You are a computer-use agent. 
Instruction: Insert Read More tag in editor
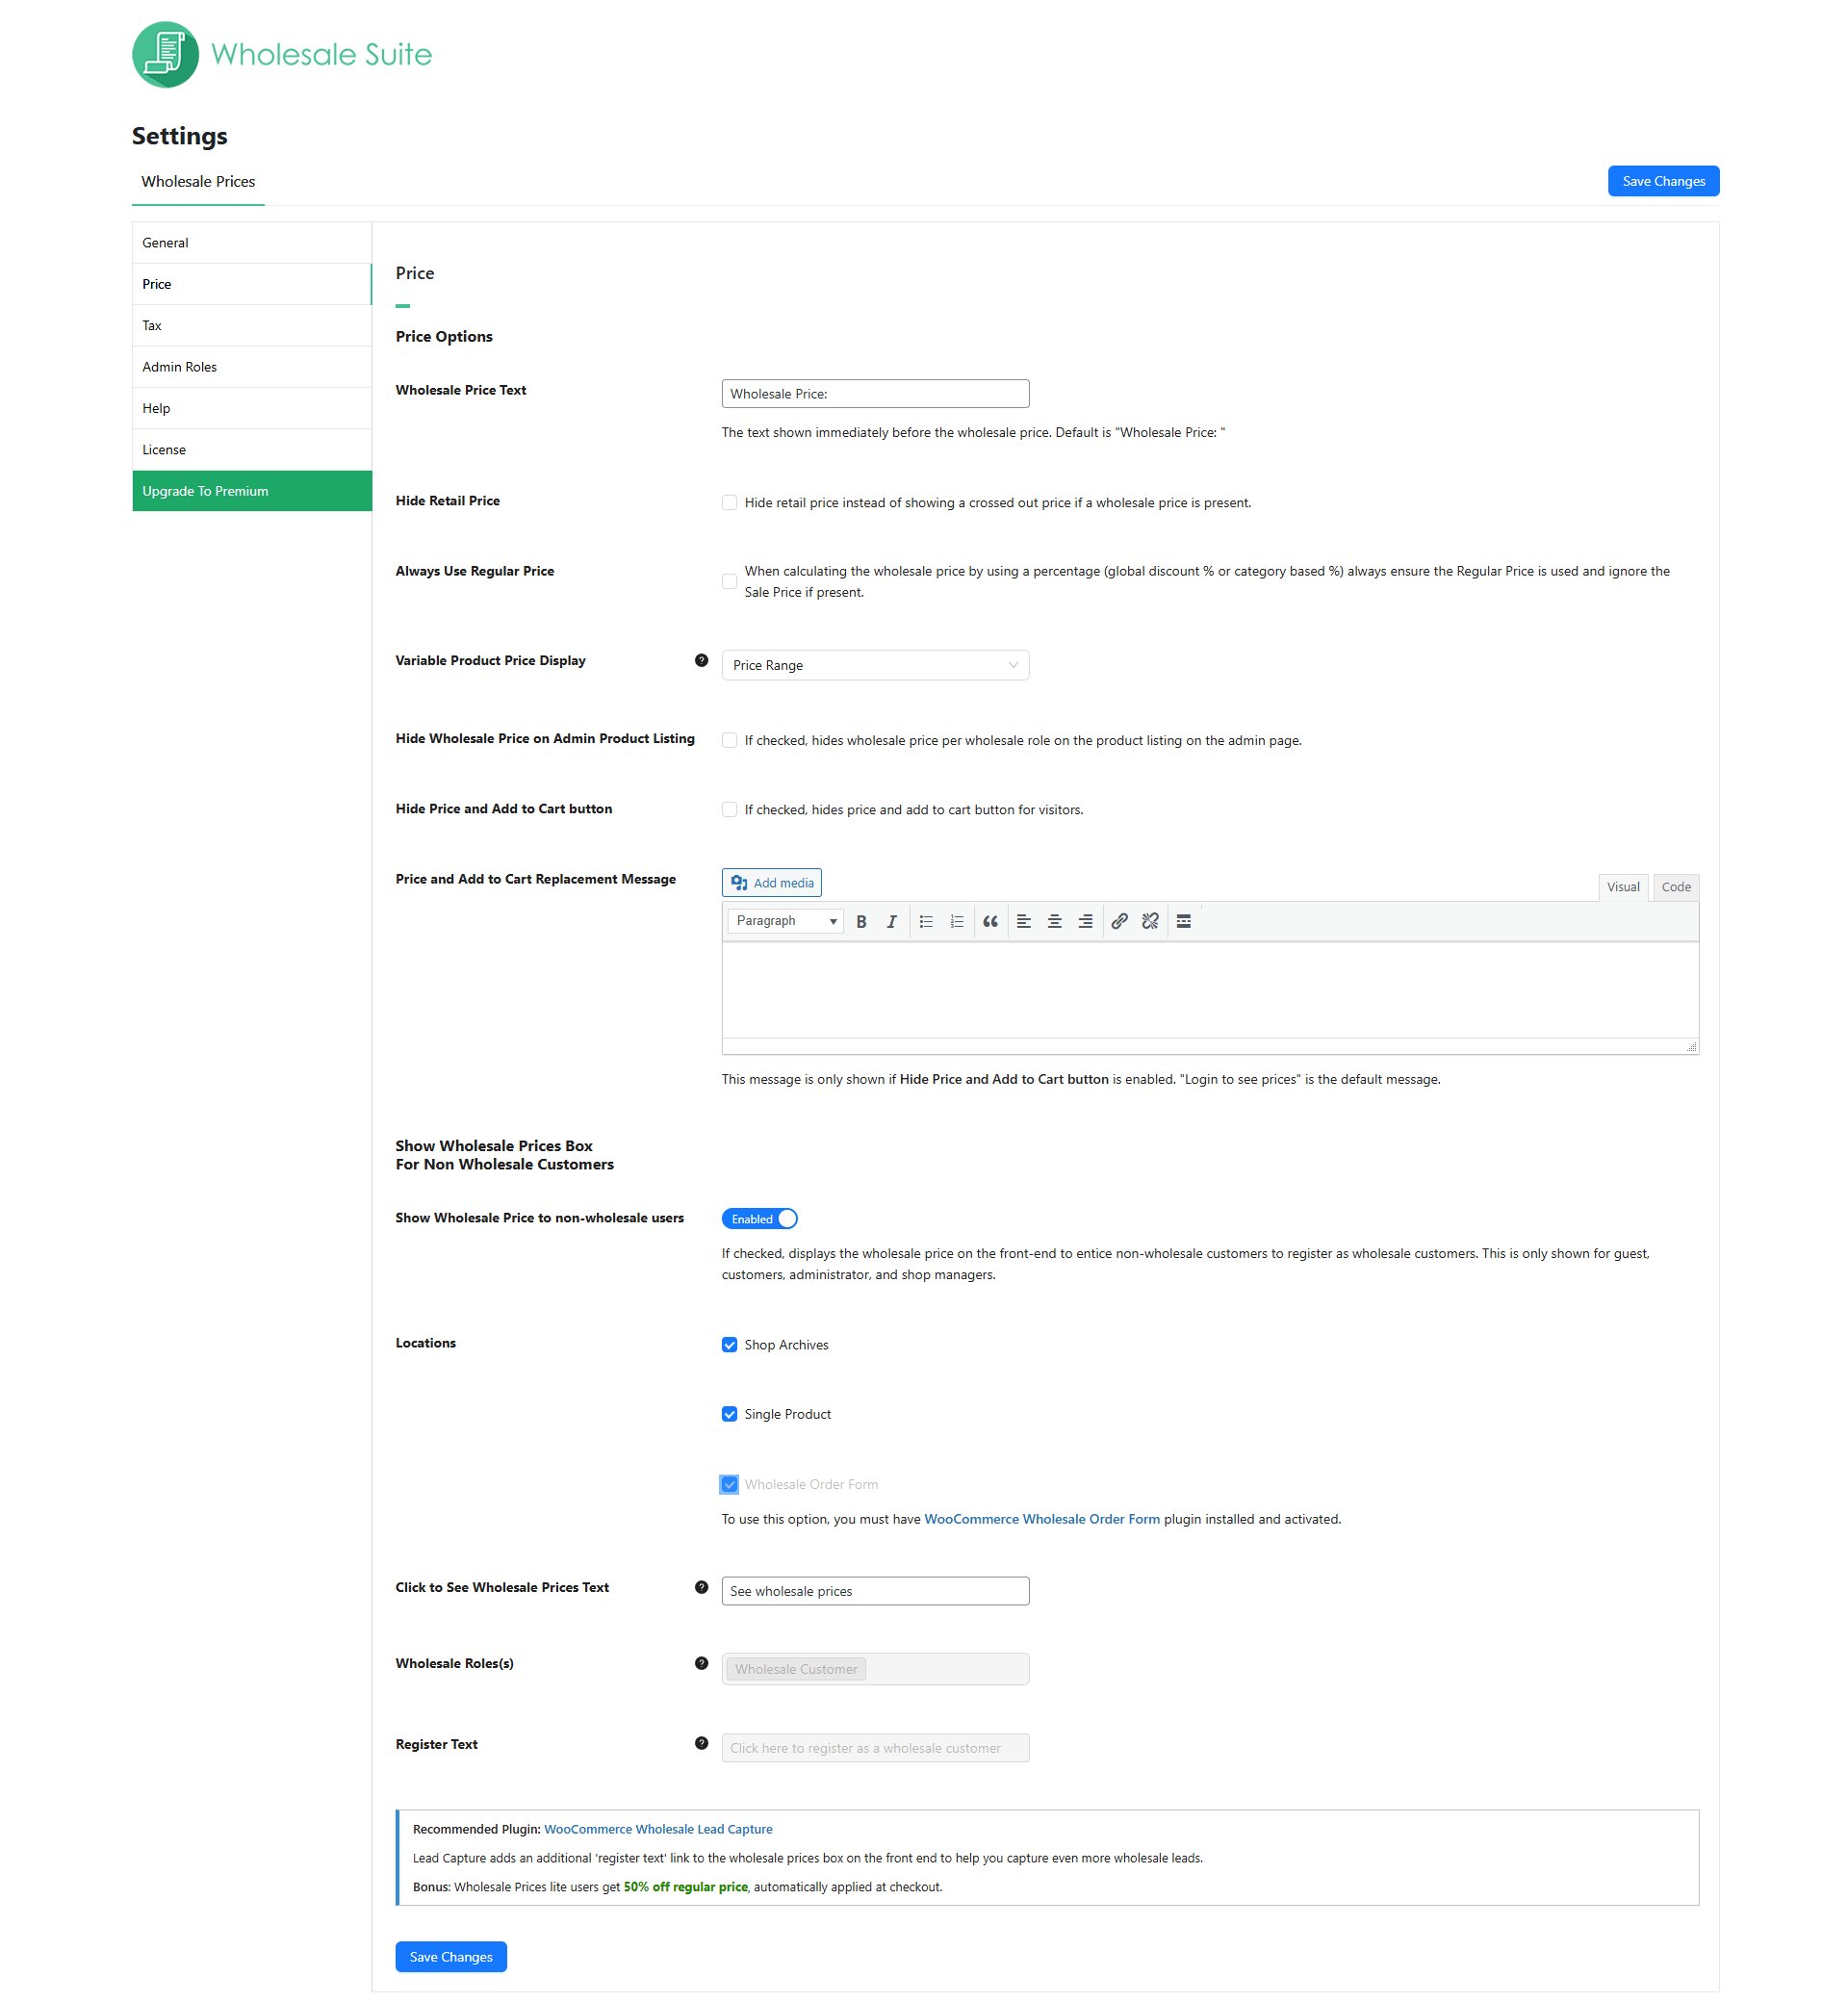click(1184, 921)
